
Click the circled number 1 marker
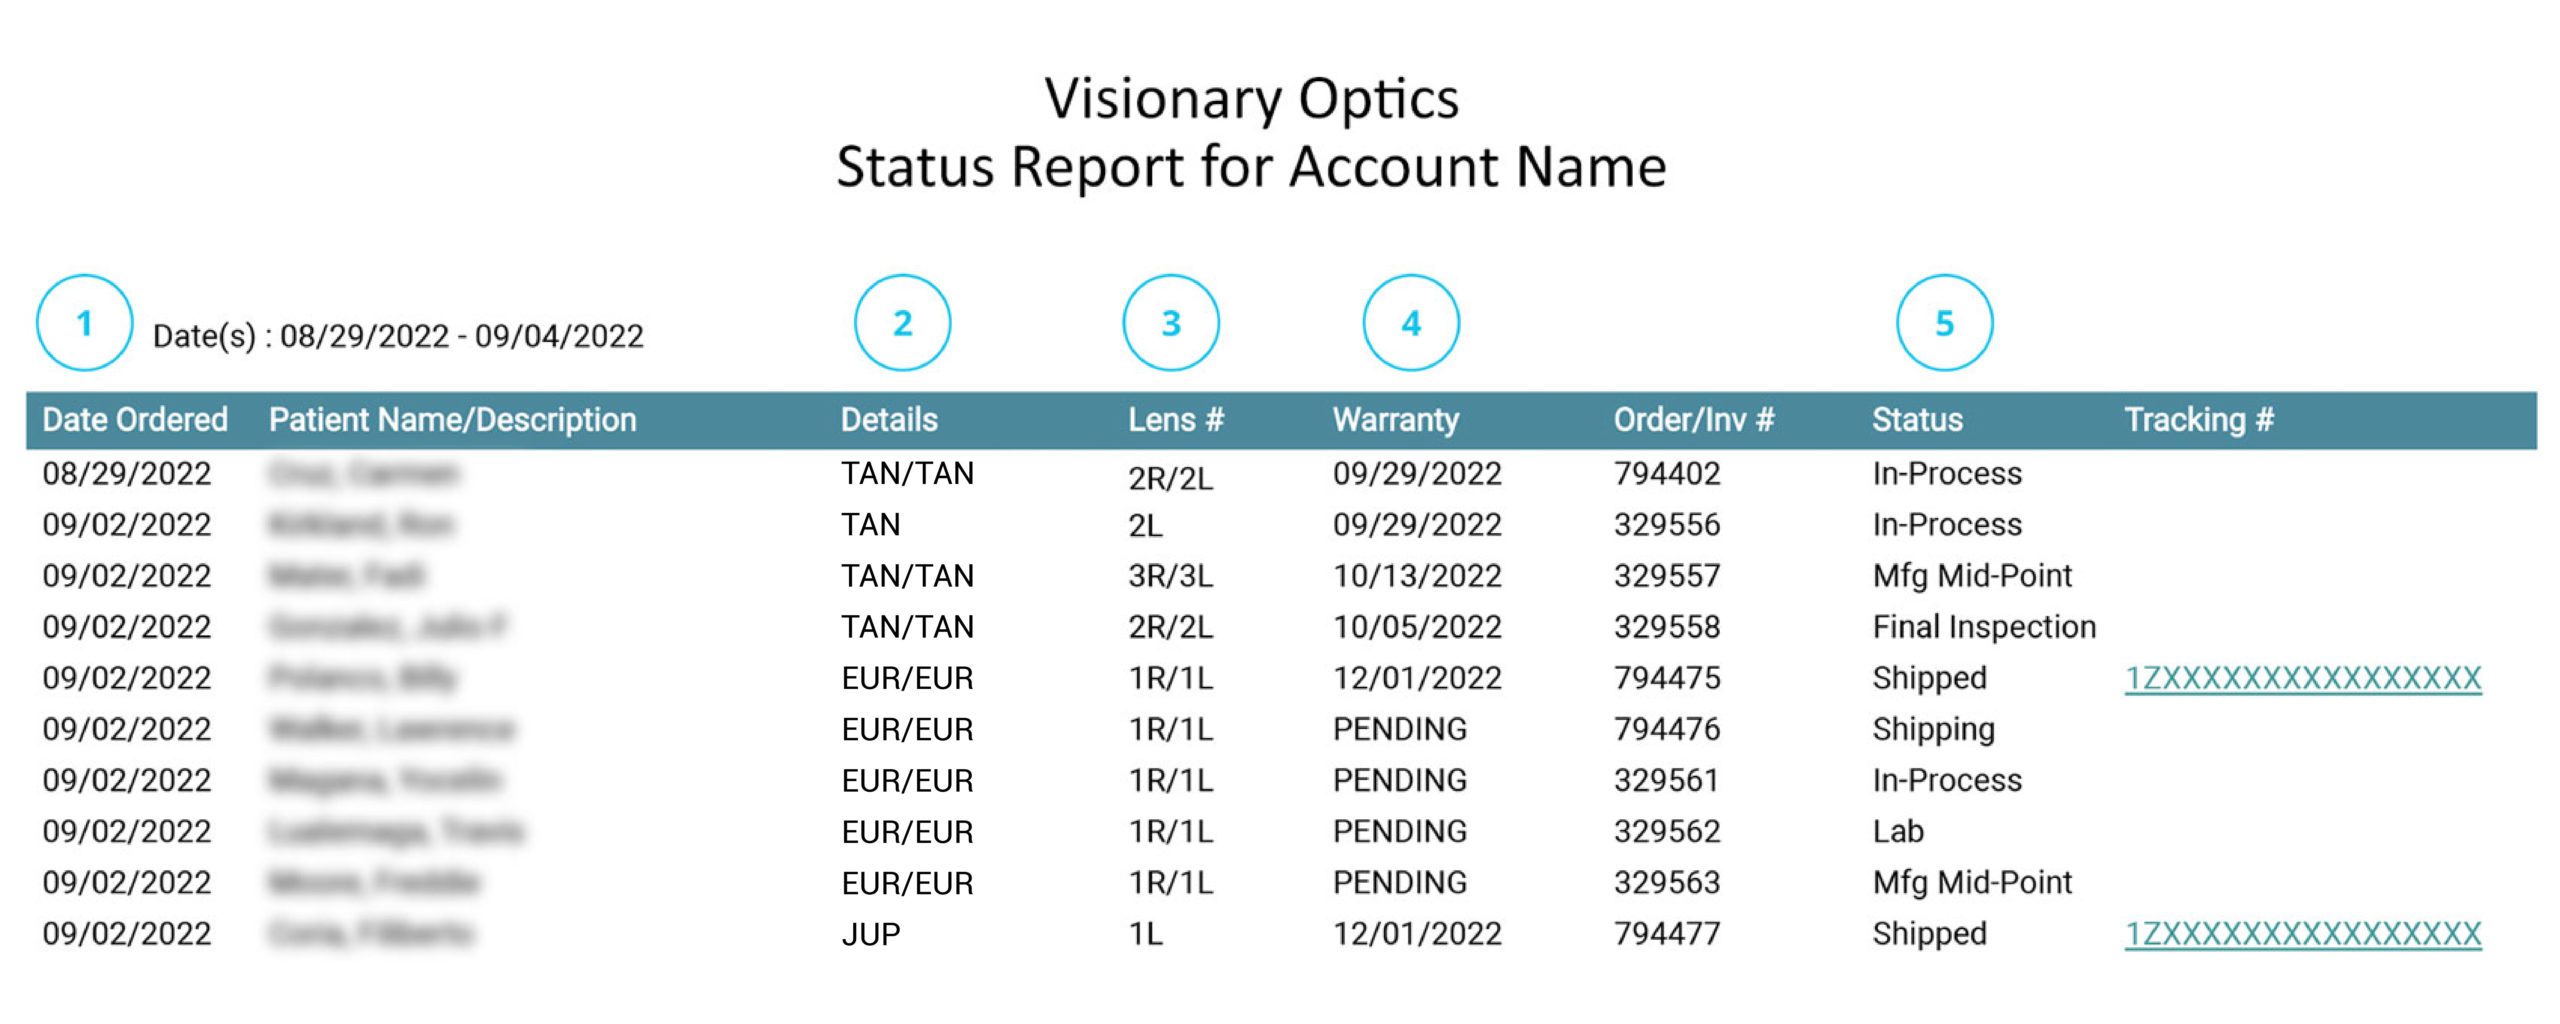click(84, 323)
